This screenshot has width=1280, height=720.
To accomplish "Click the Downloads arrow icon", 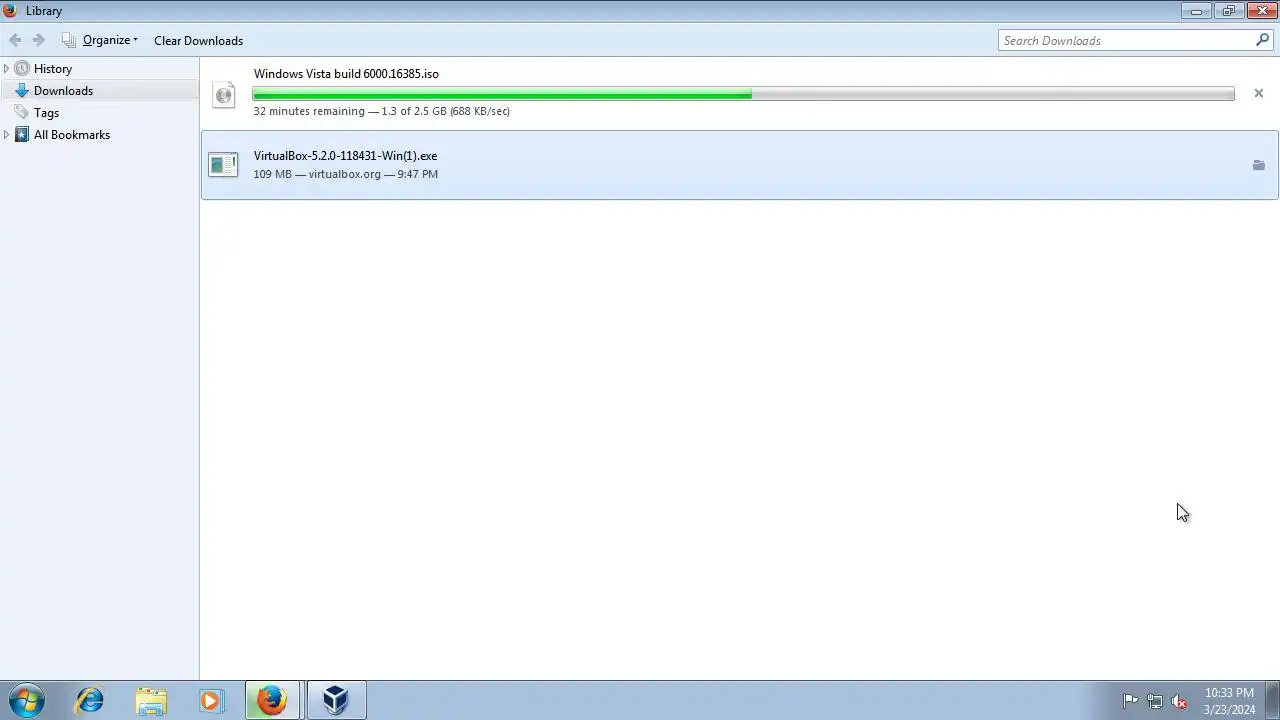I will [x=22, y=91].
